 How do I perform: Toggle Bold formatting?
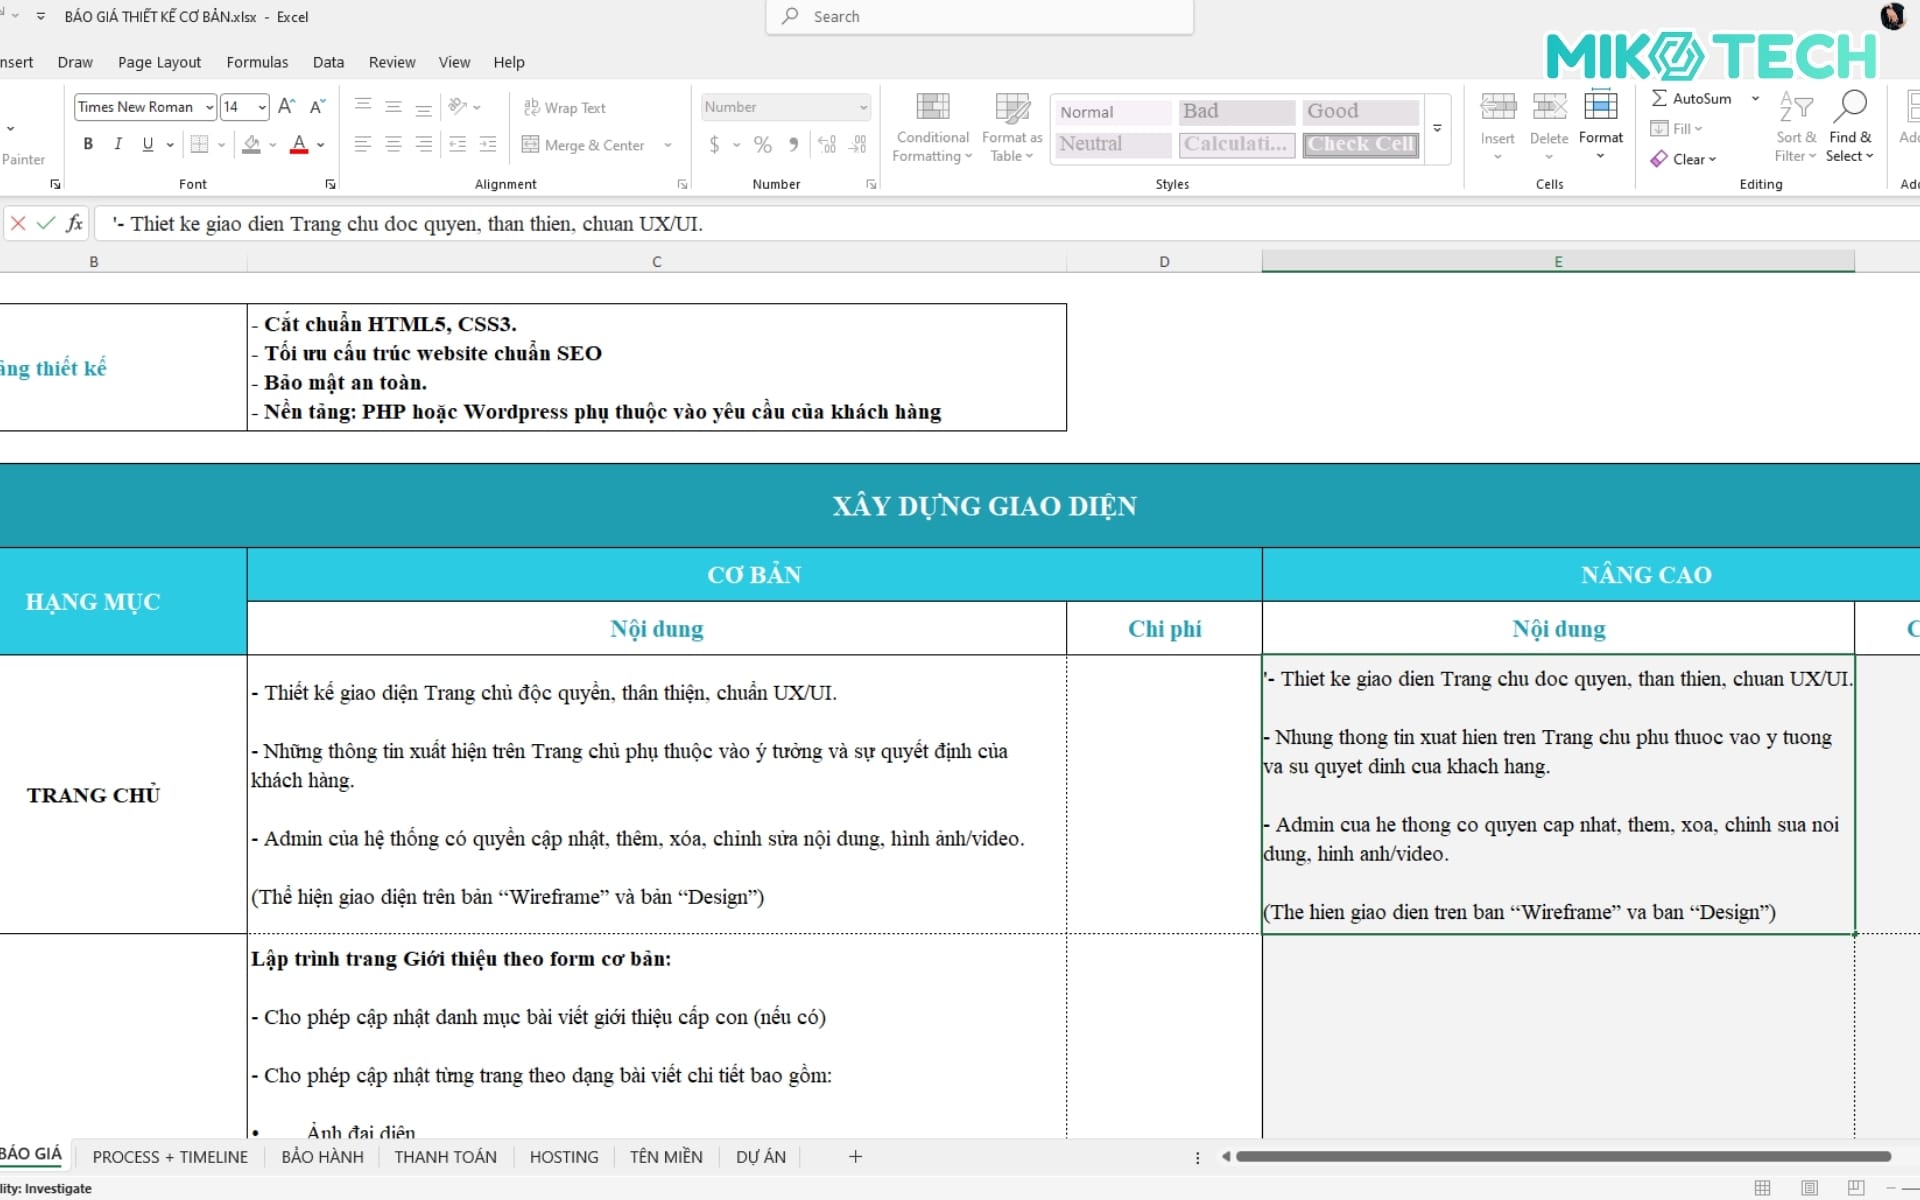[88, 144]
